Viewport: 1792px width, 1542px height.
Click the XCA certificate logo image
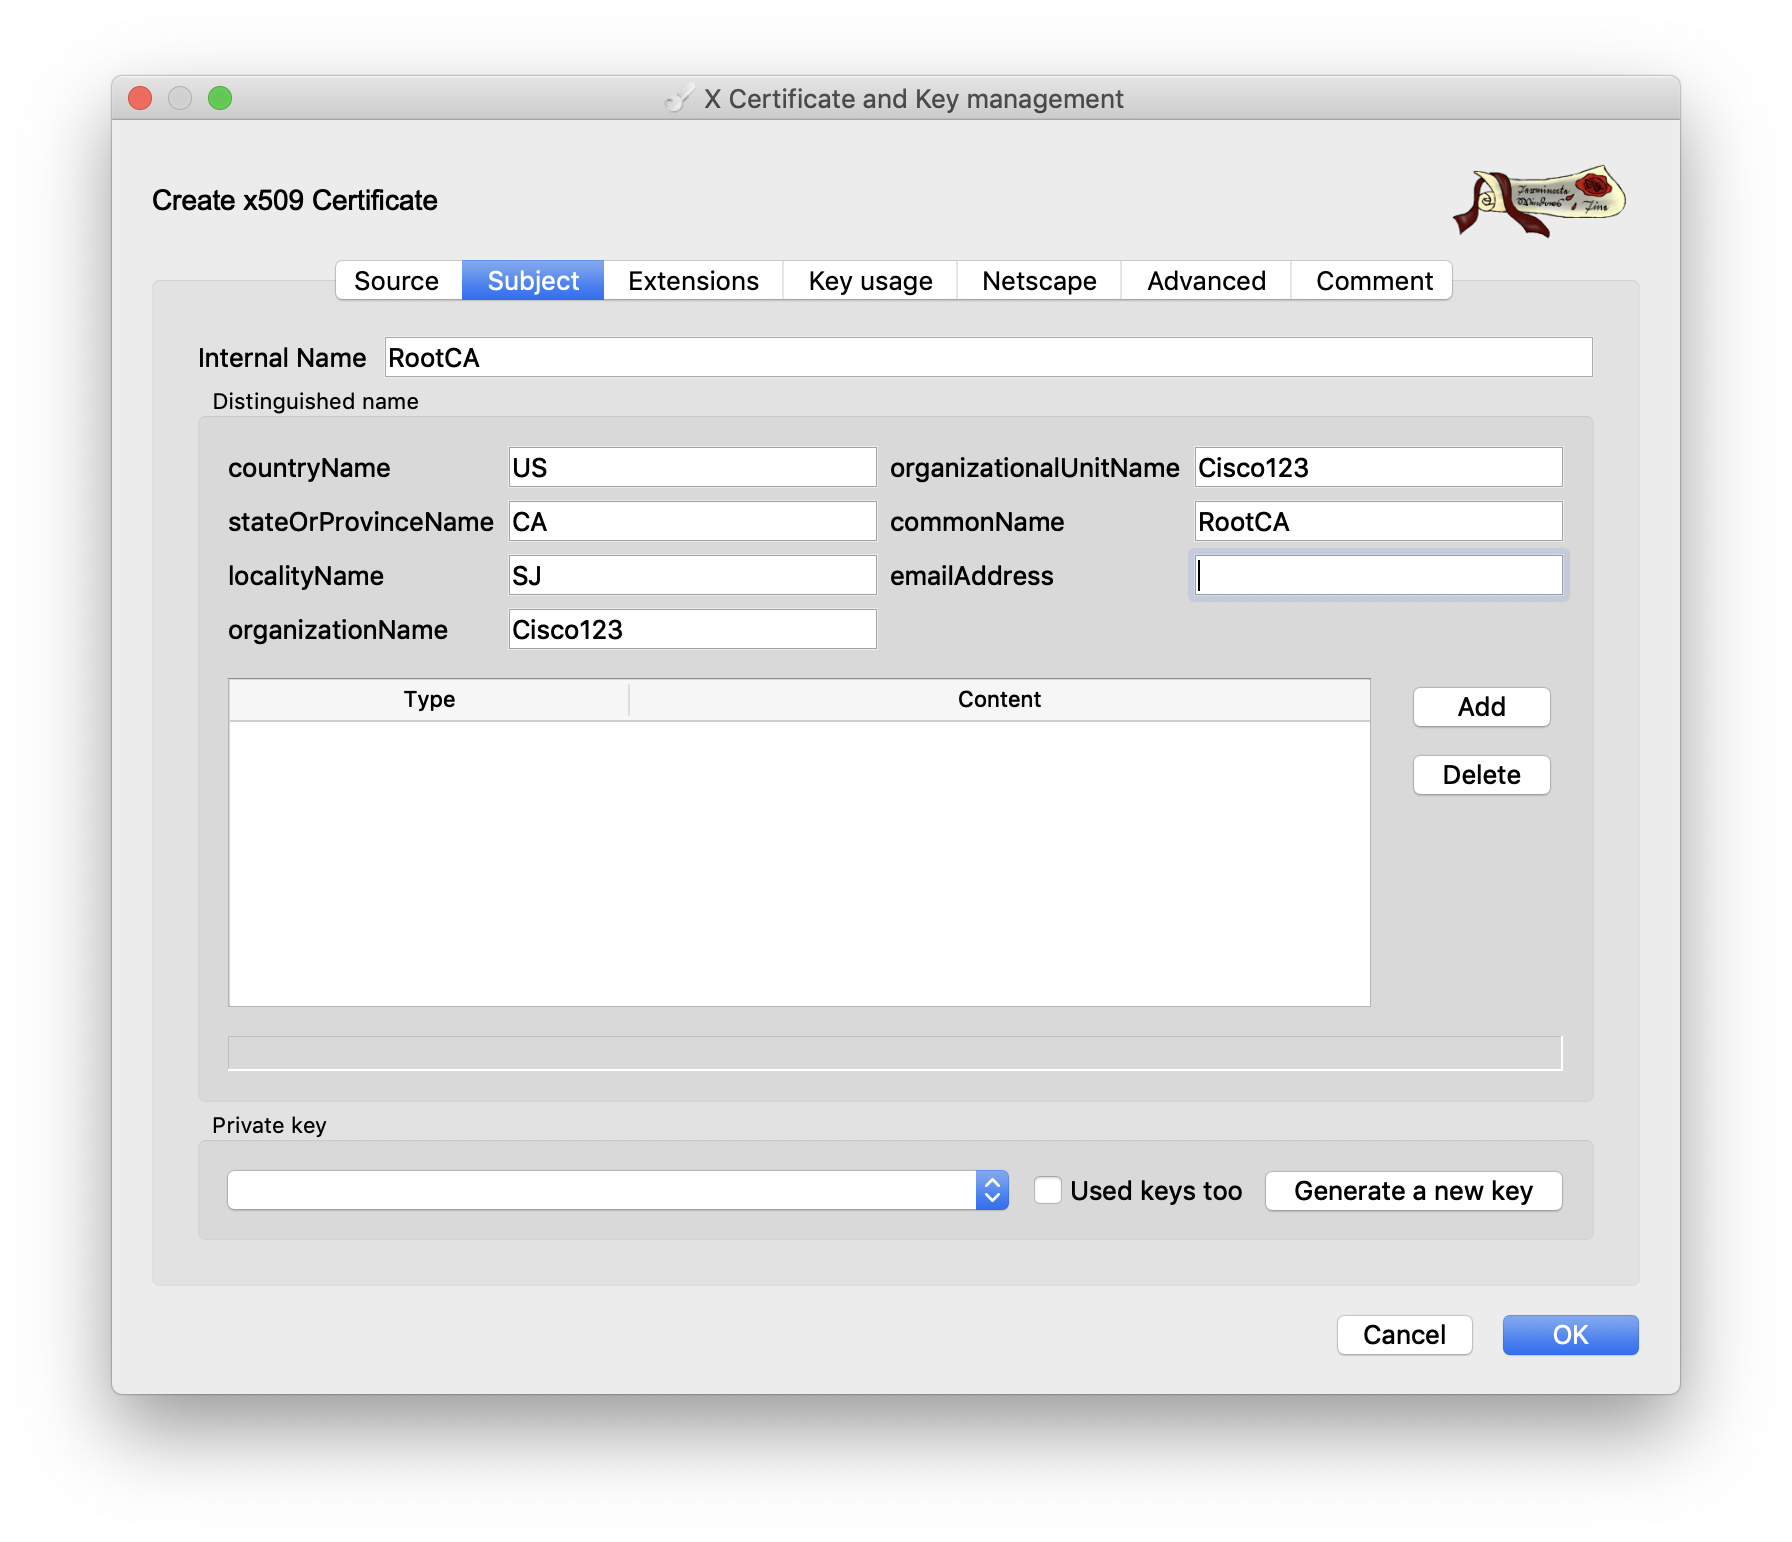click(x=1539, y=200)
